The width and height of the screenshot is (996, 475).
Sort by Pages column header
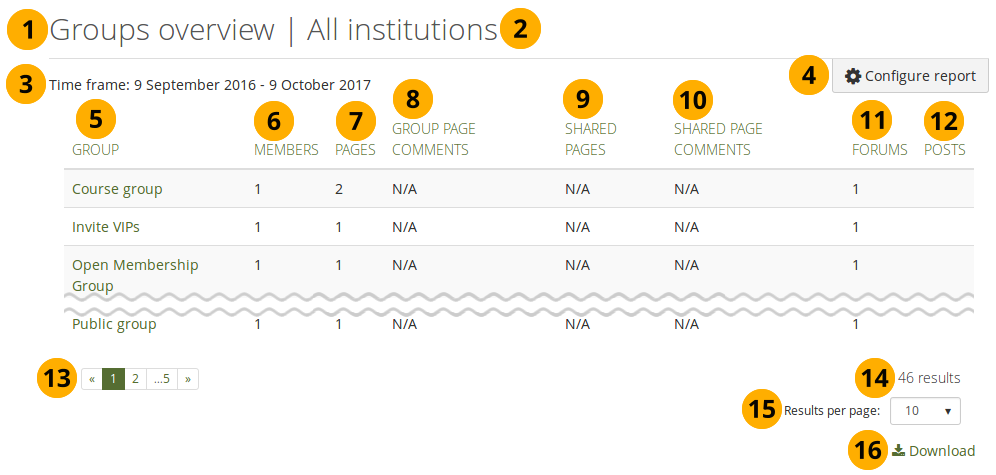[355, 150]
